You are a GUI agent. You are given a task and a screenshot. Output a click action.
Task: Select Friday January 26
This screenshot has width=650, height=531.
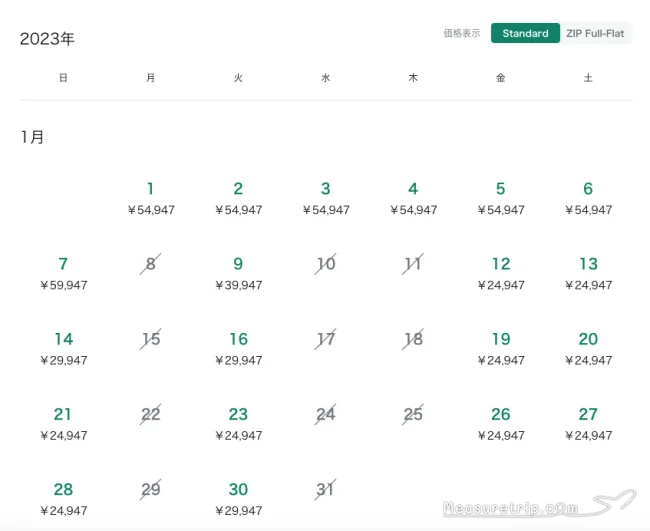(x=501, y=424)
